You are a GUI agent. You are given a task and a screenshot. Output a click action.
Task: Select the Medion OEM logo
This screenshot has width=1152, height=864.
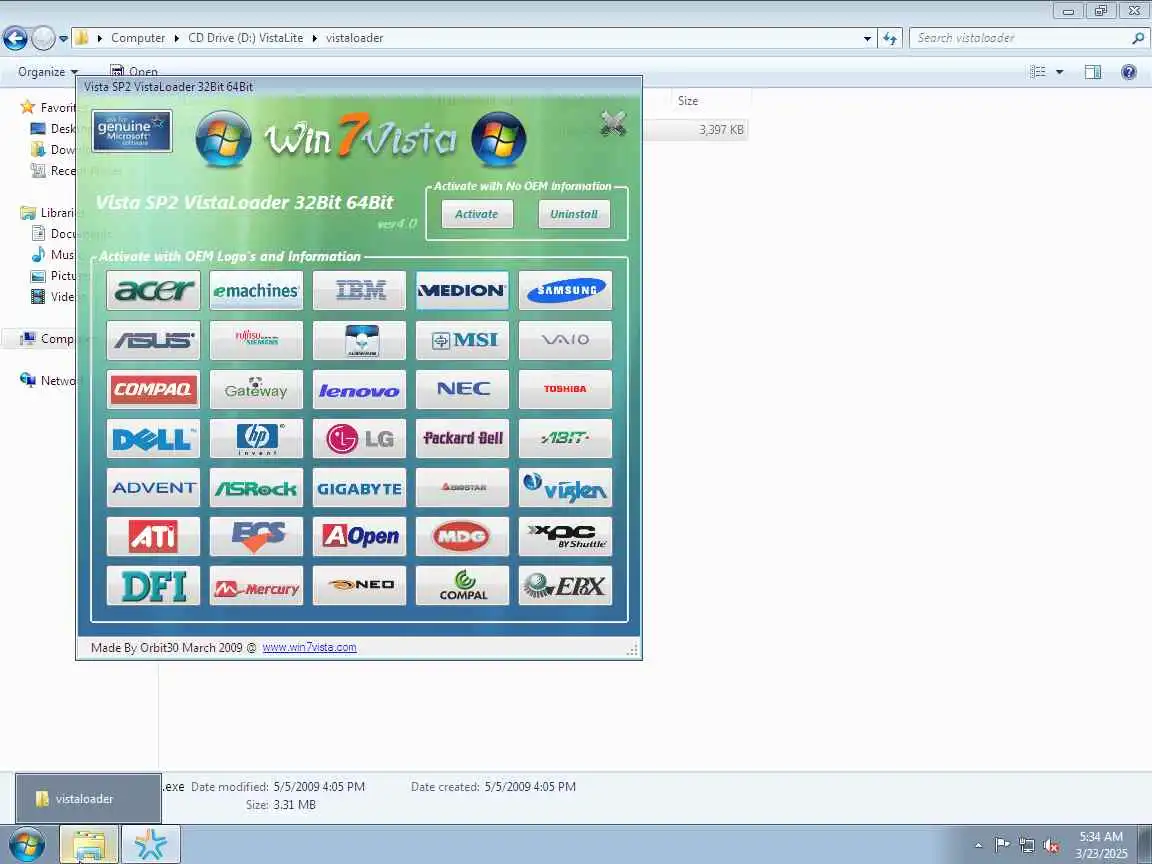point(462,290)
